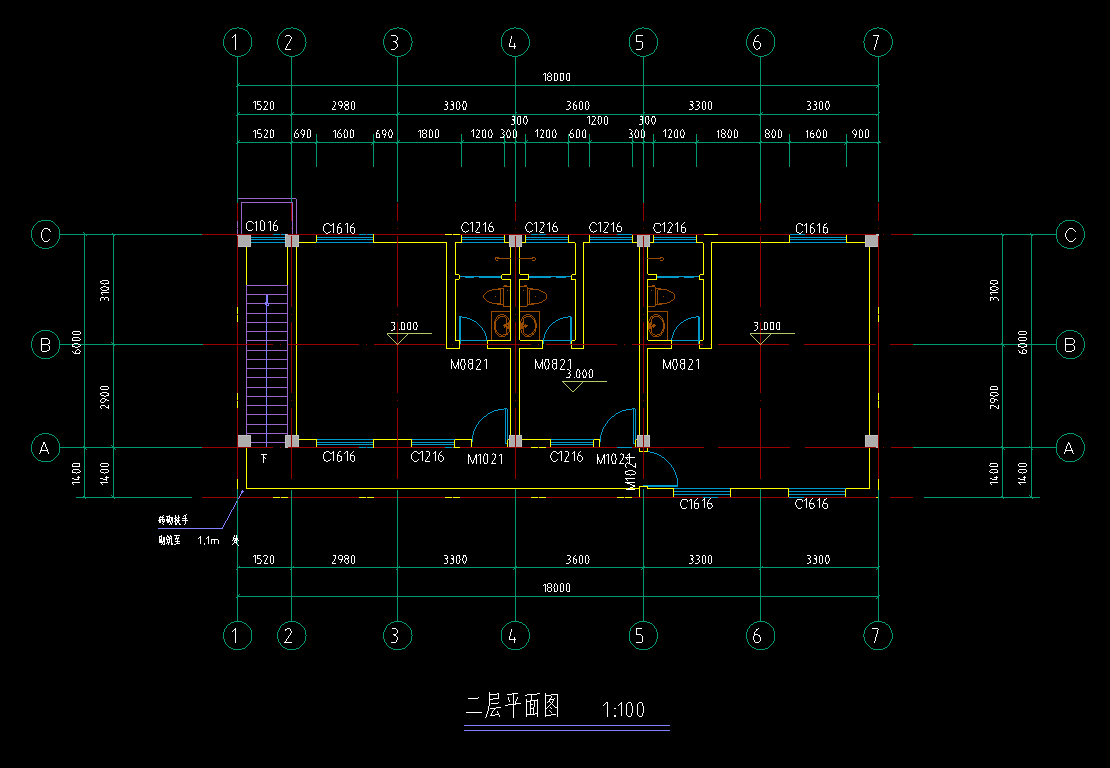
Task: Select axis bubble C on the right side
Action: (x=1070, y=235)
